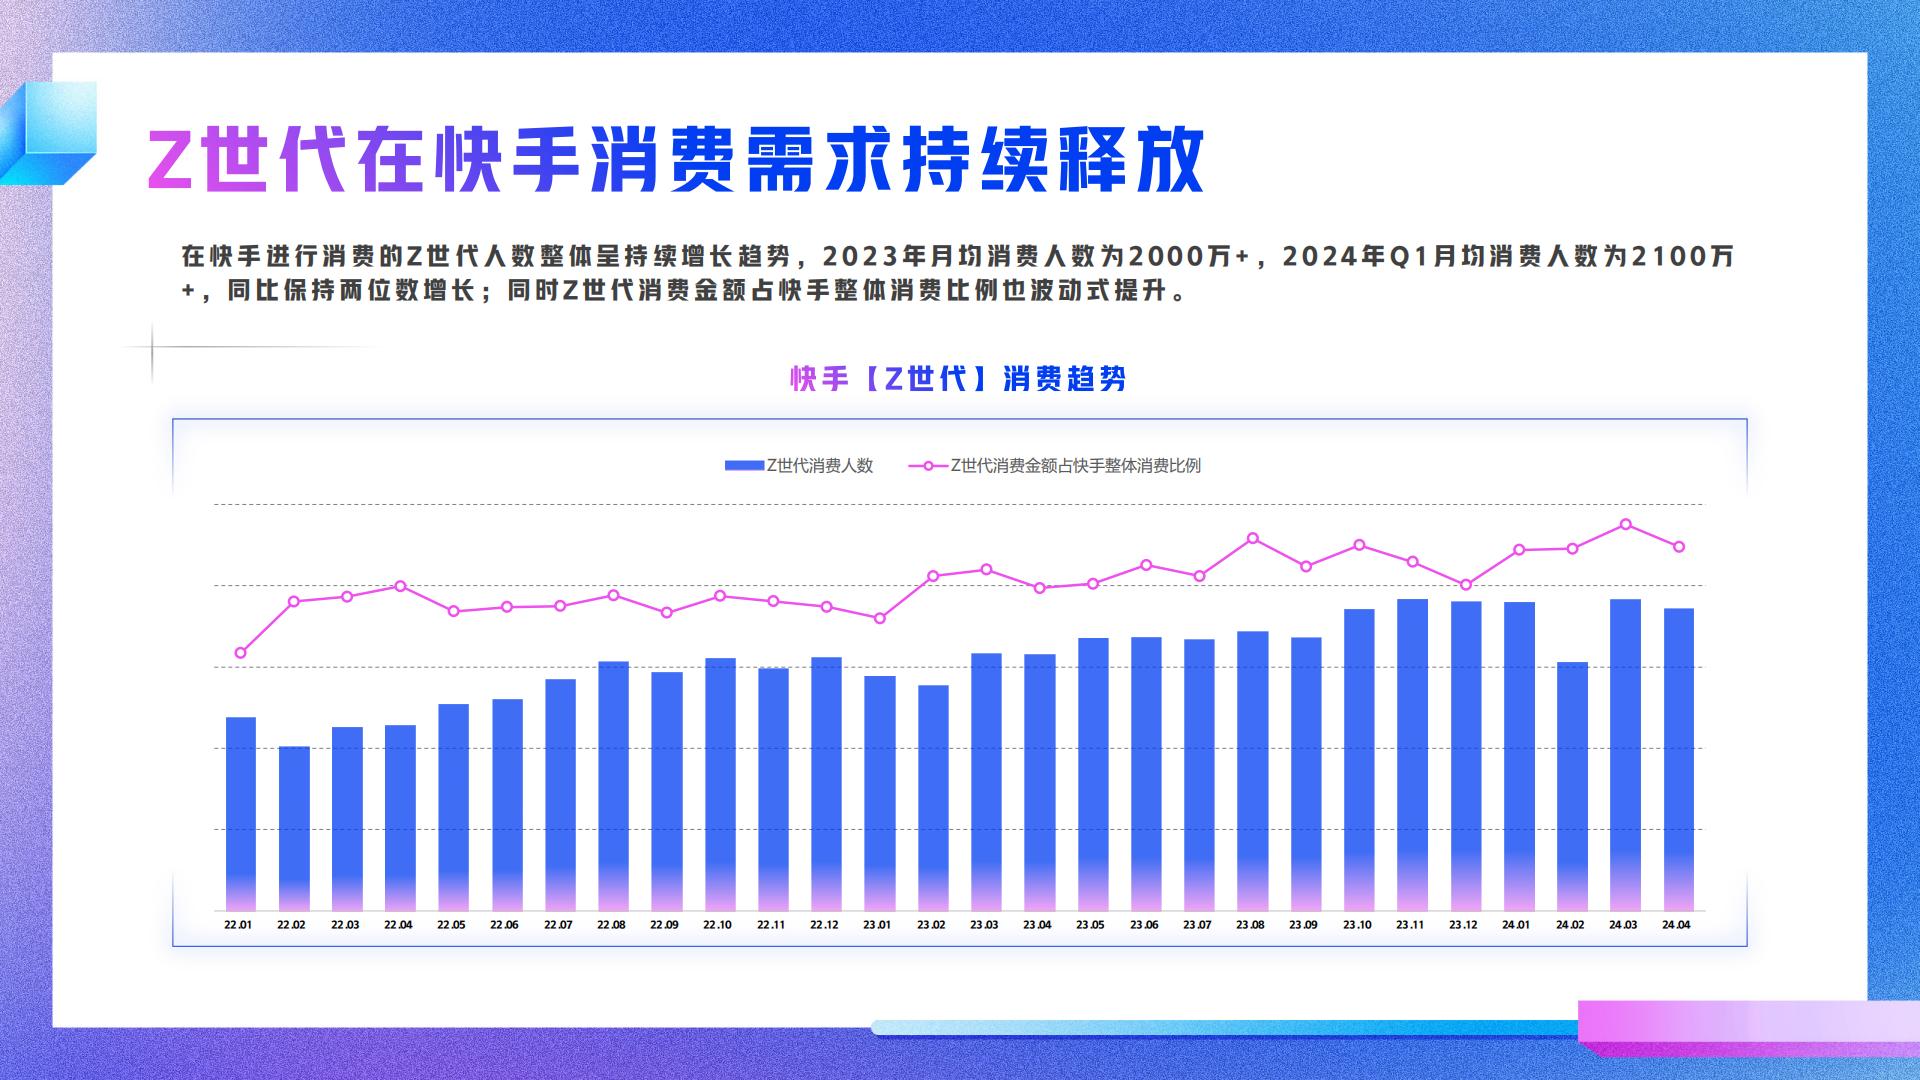This screenshot has height=1080, width=1920.
Task: Click the description line beginning 在快手进行消费的Z世代人数
Action: point(957,256)
